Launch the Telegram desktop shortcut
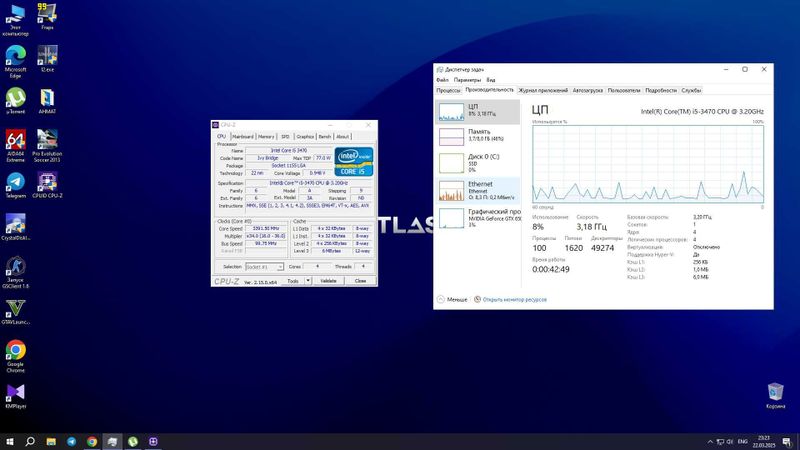Image resolution: width=800 pixels, height=450 pixels. pos(15,185)
